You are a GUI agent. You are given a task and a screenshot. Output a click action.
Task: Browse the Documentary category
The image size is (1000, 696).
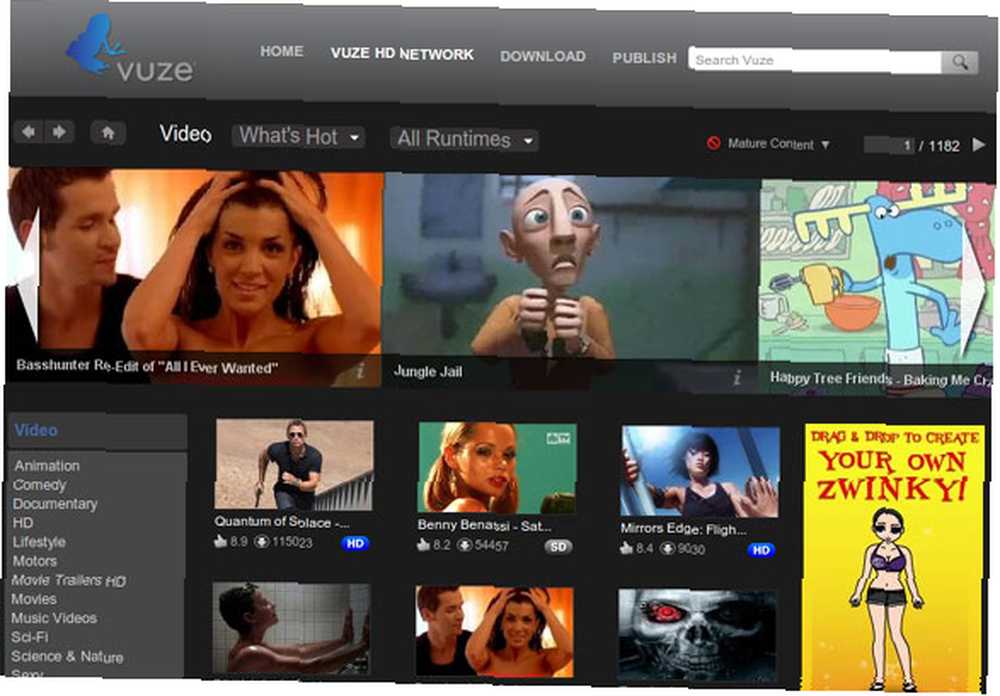tap(55, 504)
